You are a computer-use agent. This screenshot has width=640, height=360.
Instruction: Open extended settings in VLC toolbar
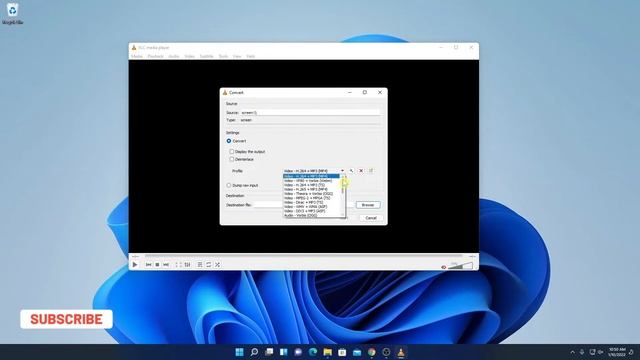pyautogui.click(x=187, y=265)
